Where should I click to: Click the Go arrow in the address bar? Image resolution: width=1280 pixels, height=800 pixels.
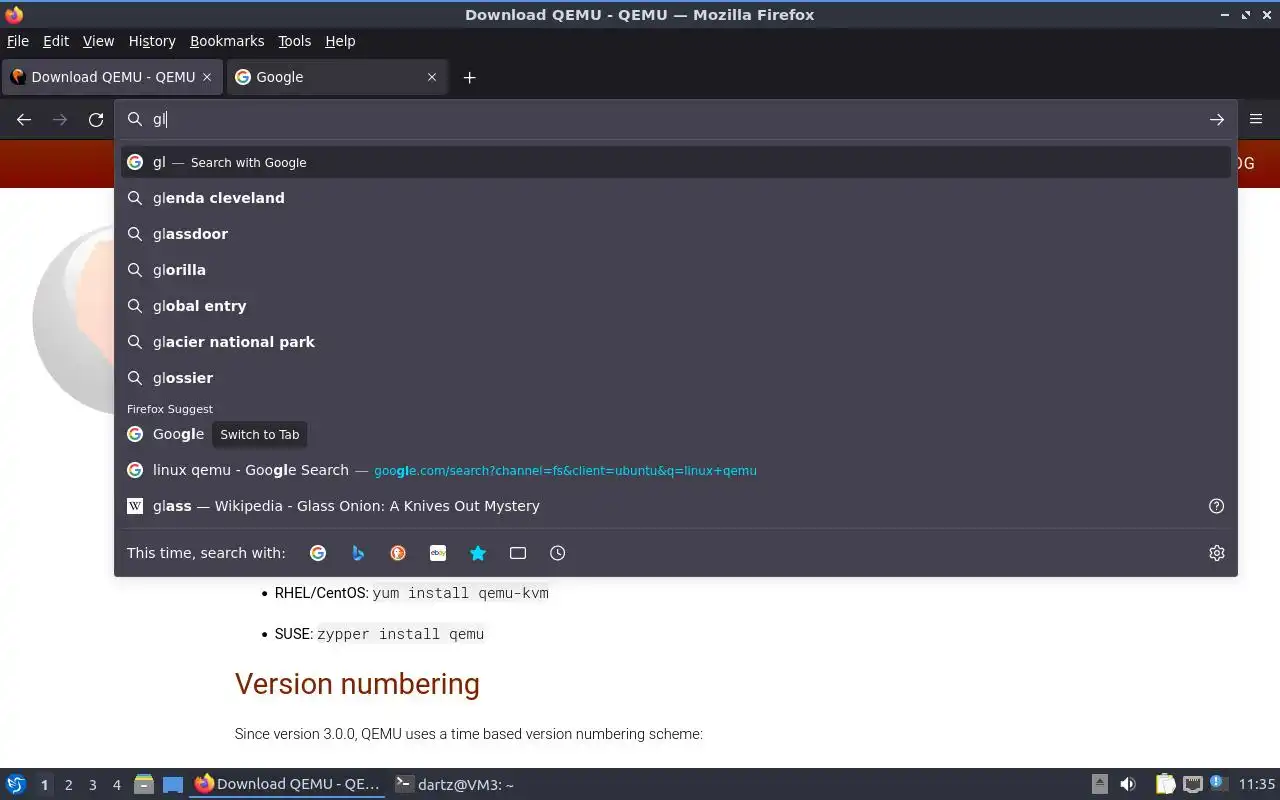(x=1217, y=120)
